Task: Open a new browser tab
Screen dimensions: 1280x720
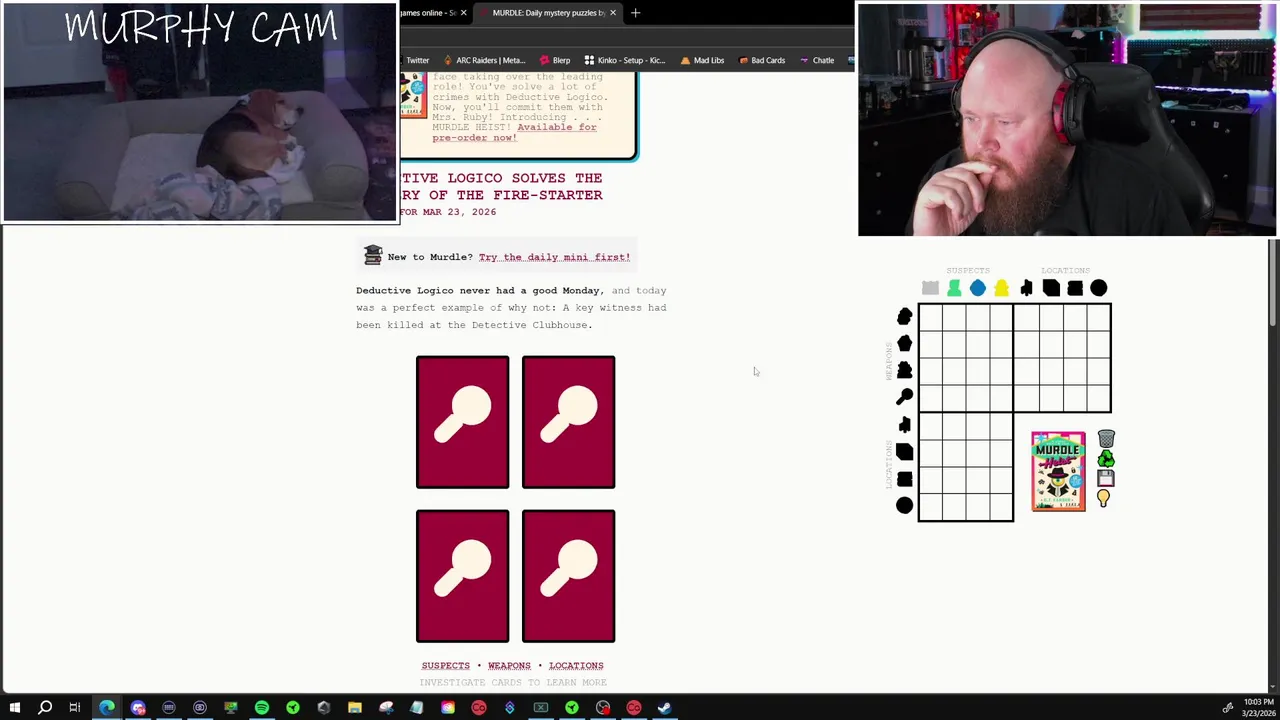Action: [635, 13]
